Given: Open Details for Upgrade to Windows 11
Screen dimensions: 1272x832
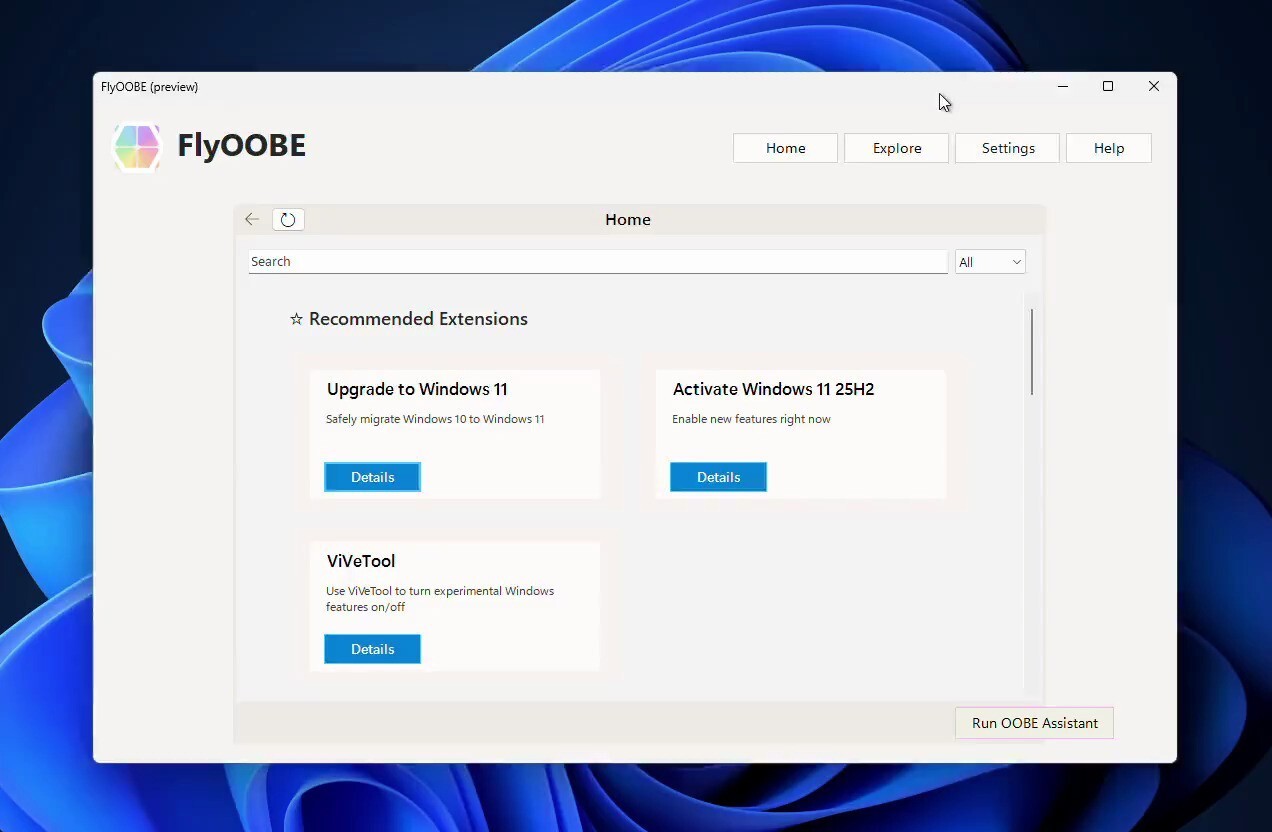Looking at the screenshot, I should [372, 477].
